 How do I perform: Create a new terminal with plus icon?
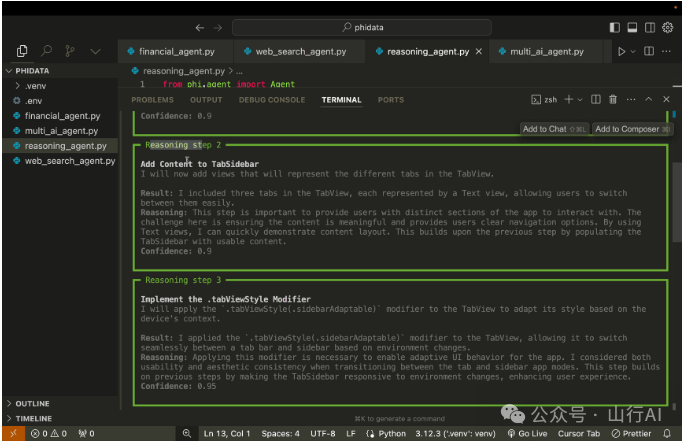pos(568,100)
